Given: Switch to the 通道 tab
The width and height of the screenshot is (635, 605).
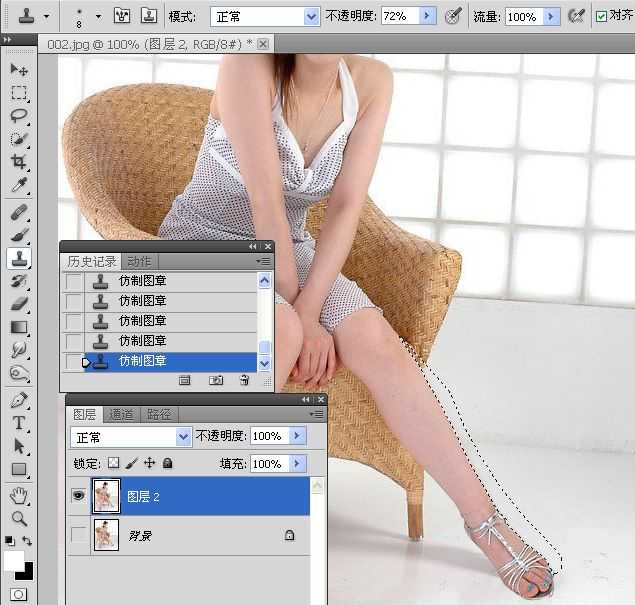Looking at the screenshot, I should tap(121, 415).
